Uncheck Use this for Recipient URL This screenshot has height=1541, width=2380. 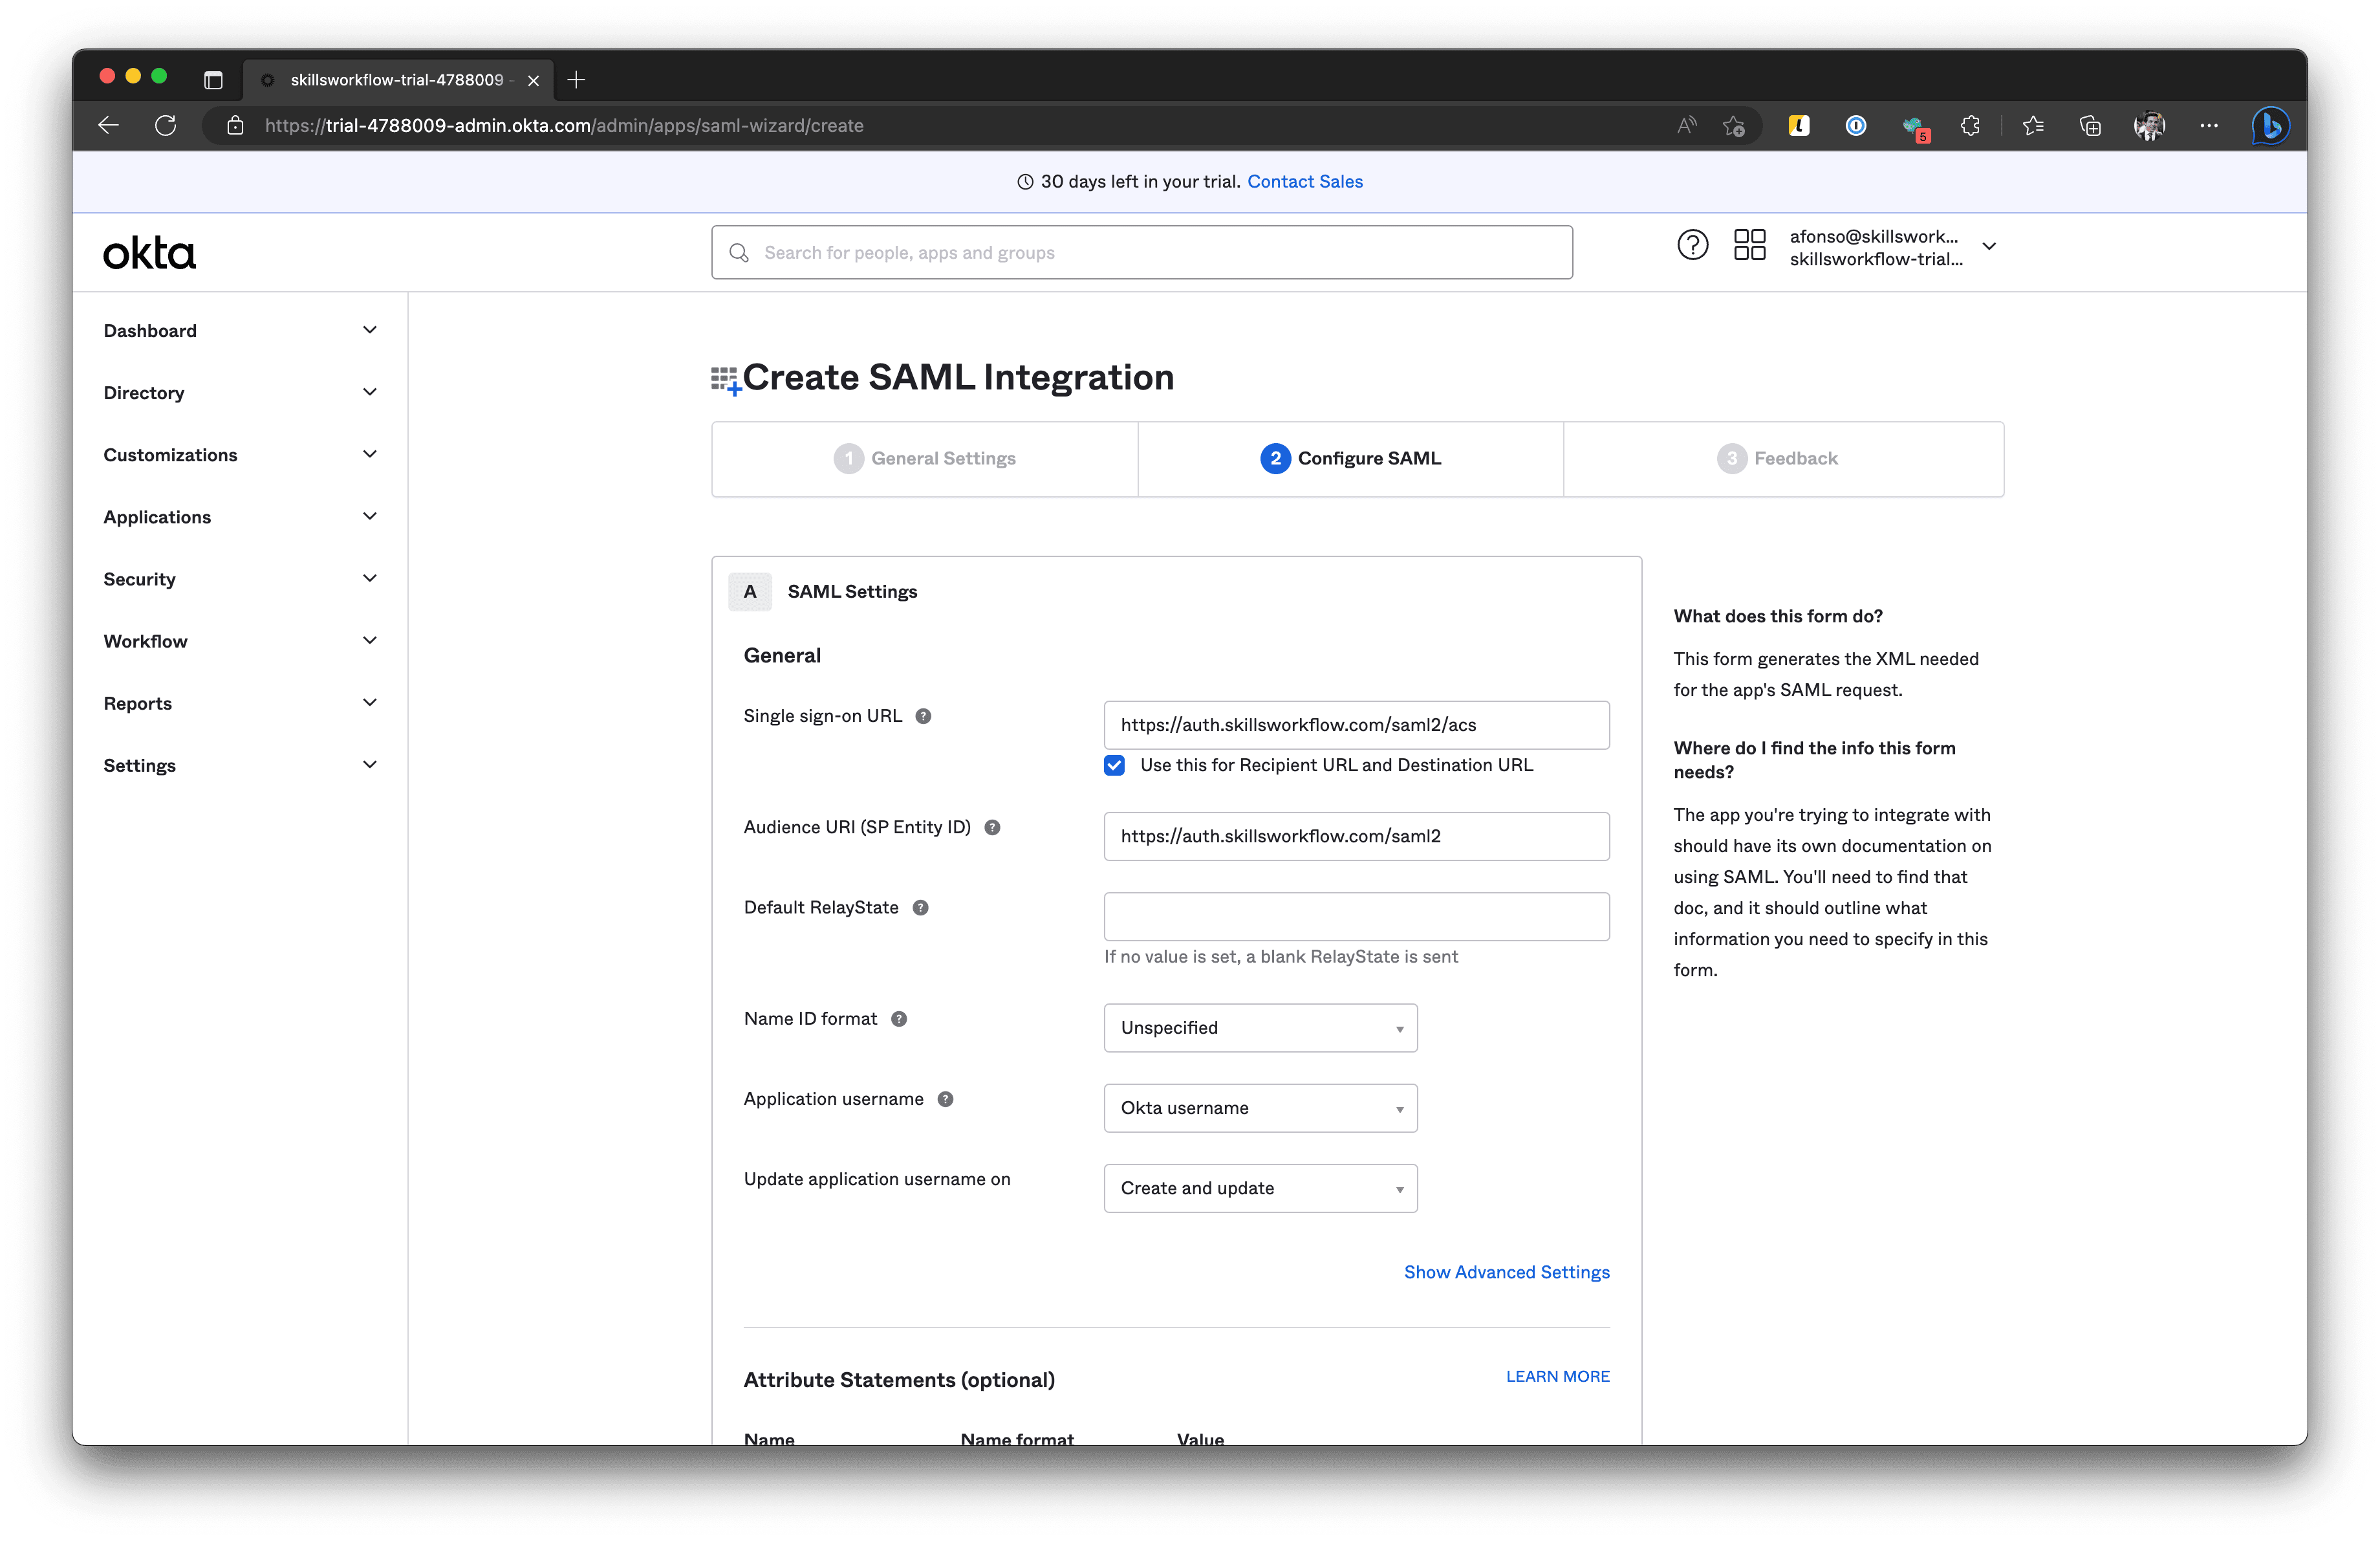(x=1114, y=765)
